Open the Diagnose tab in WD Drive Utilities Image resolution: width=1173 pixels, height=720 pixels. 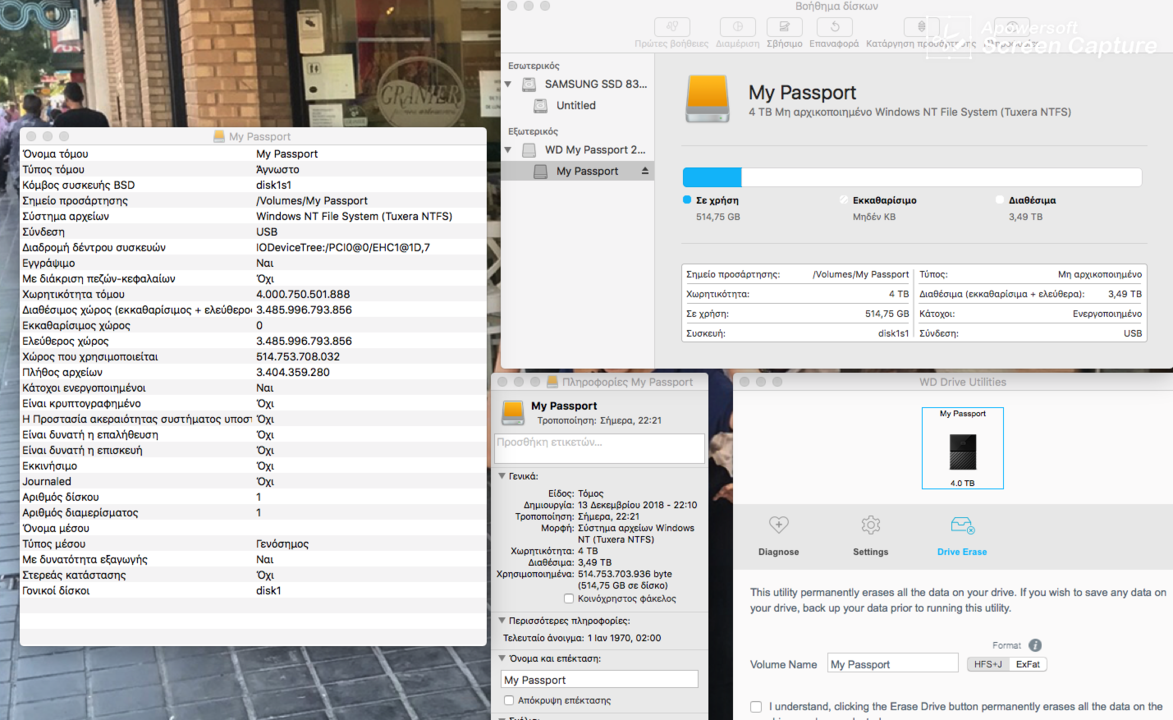tap(779, 535)
